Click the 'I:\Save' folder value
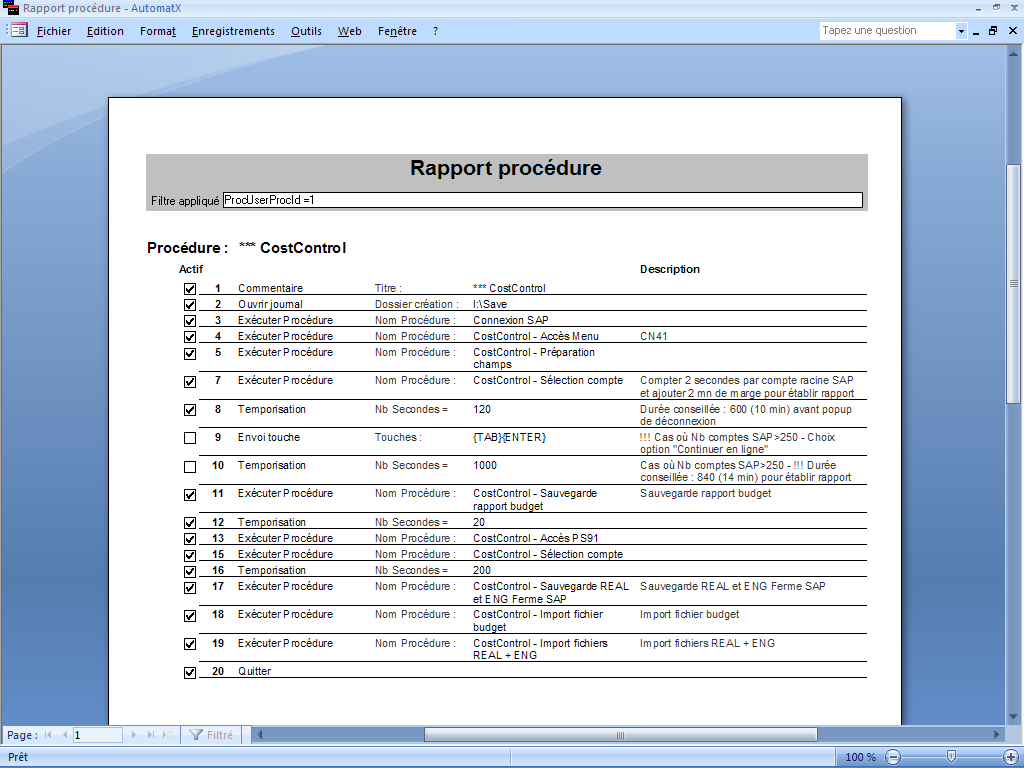Screen dimensions: 1024x768 click(x=490, y=304)
